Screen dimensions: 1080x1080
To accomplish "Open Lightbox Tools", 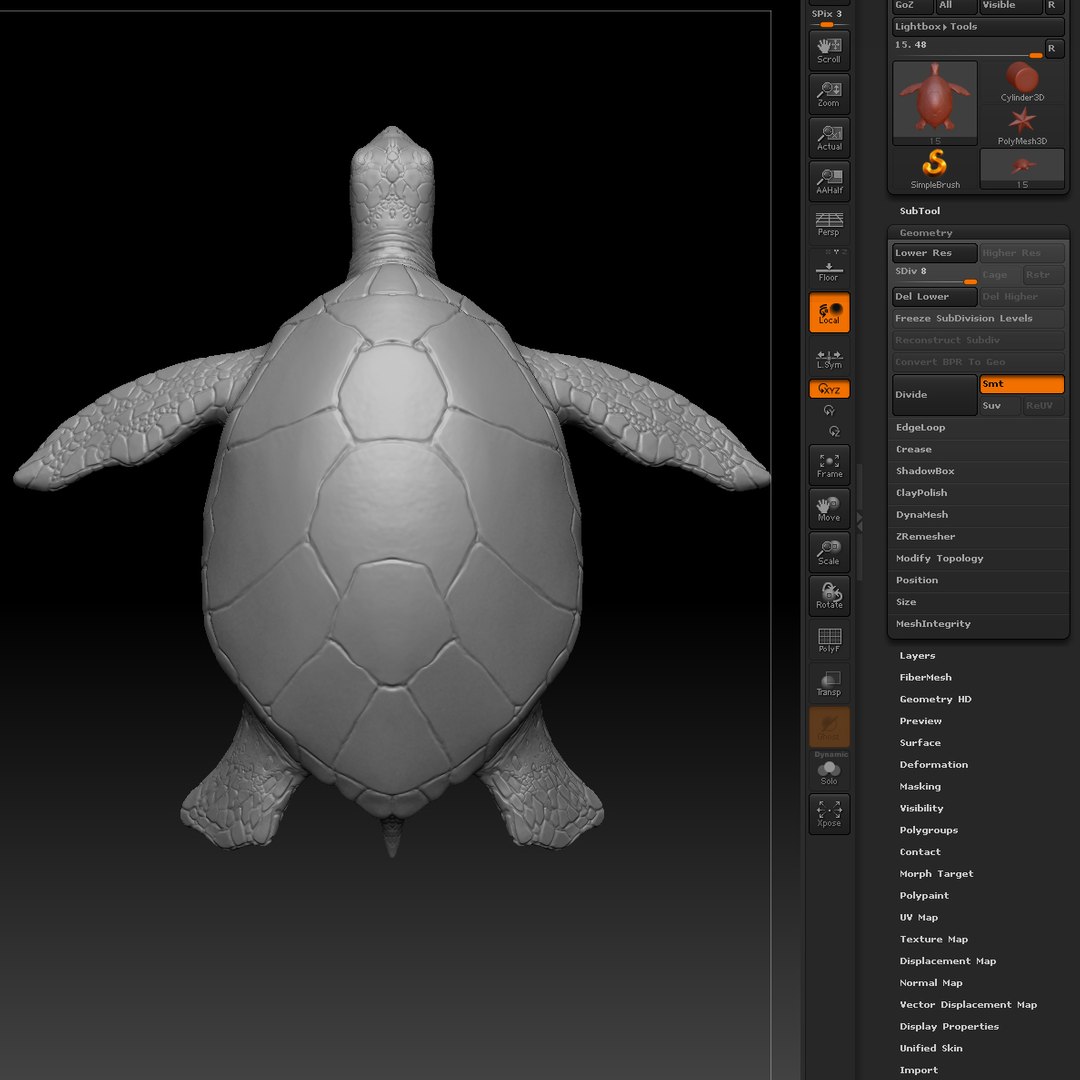I will 978,27.
